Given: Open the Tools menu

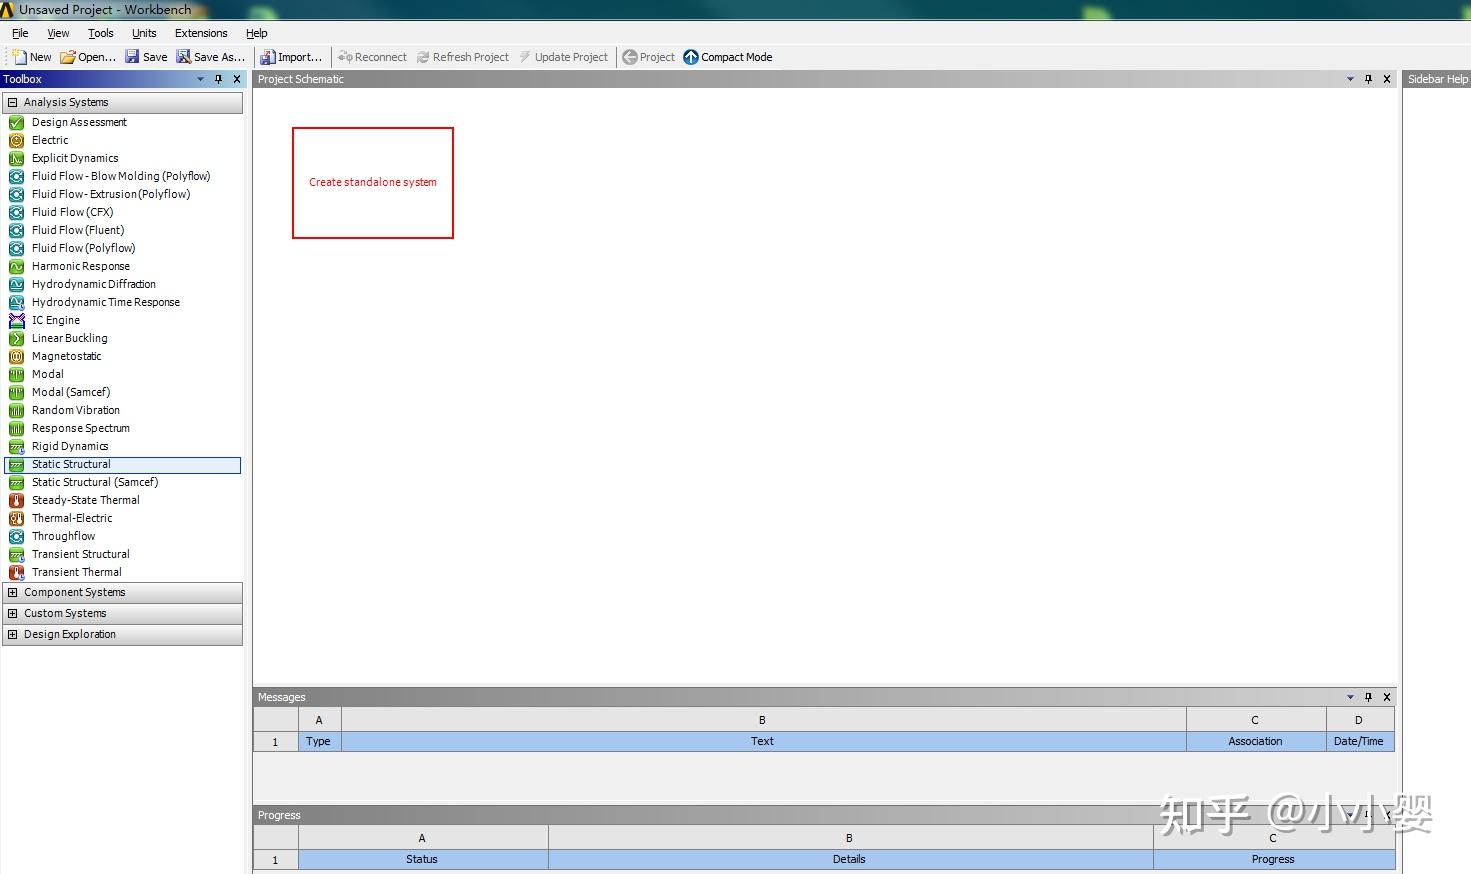Looking at the screenshot, I should pyautogui.click(x=101, y=33).
